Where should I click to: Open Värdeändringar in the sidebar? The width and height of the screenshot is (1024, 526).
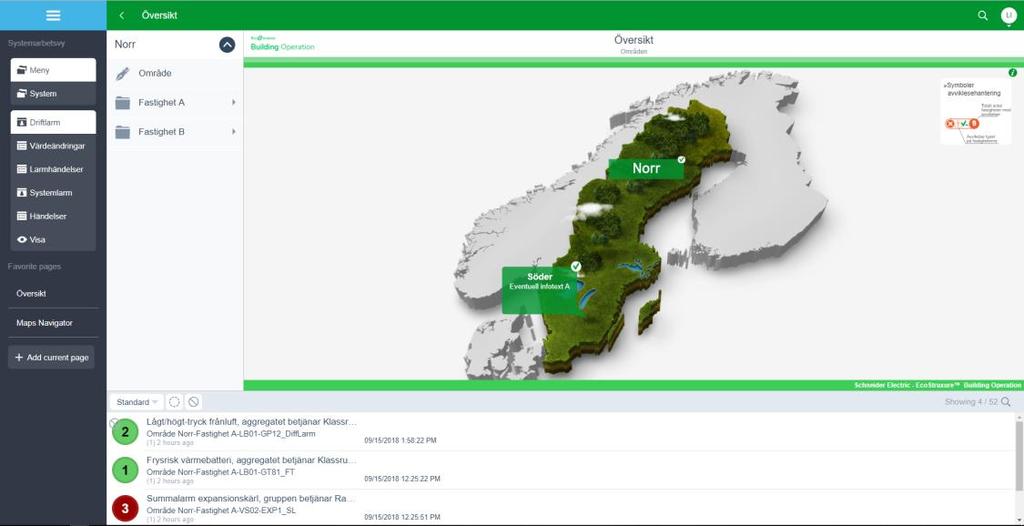click(x=53, y=146)
